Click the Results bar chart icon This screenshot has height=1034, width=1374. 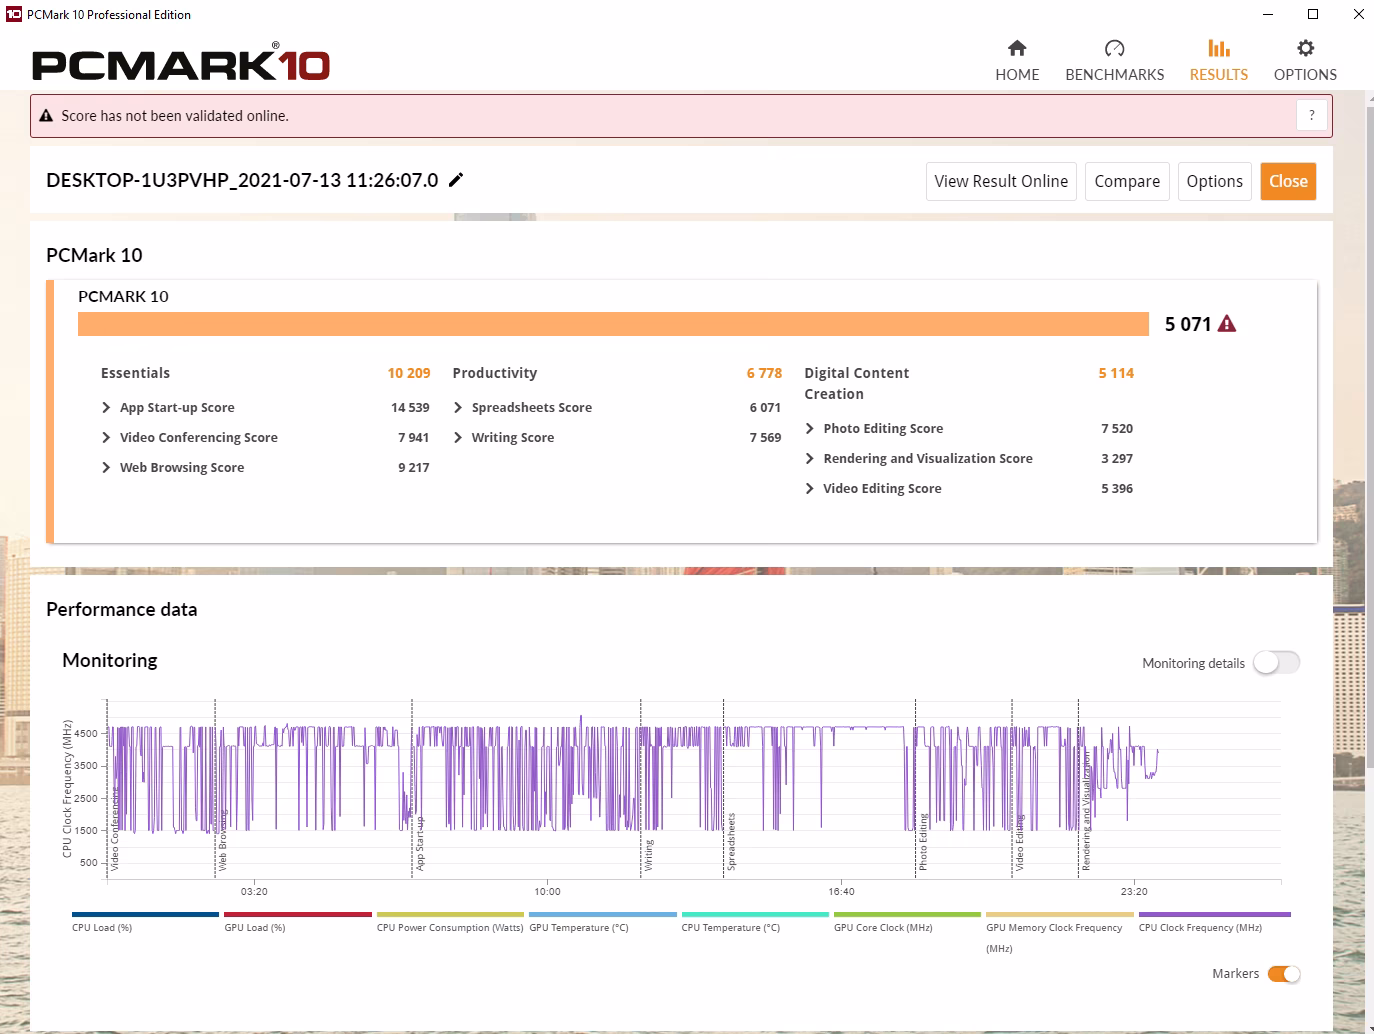1218,48
